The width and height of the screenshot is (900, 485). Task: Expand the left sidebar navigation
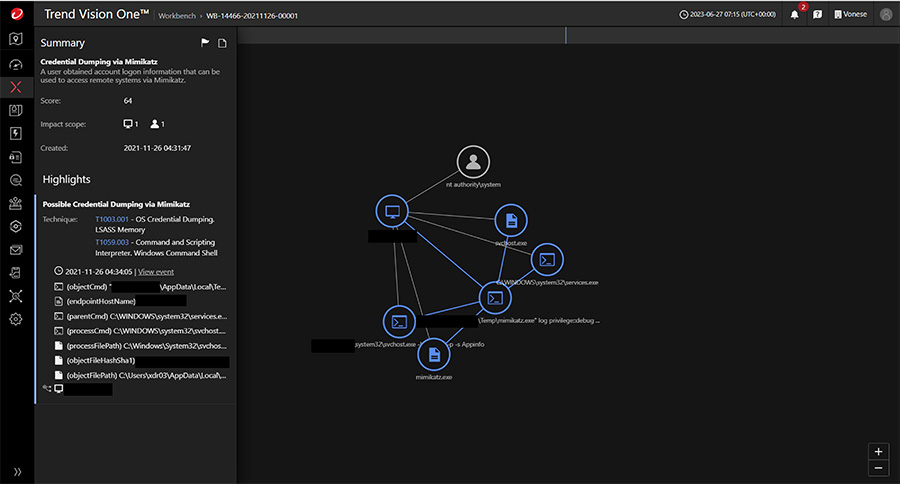point(16,471)
